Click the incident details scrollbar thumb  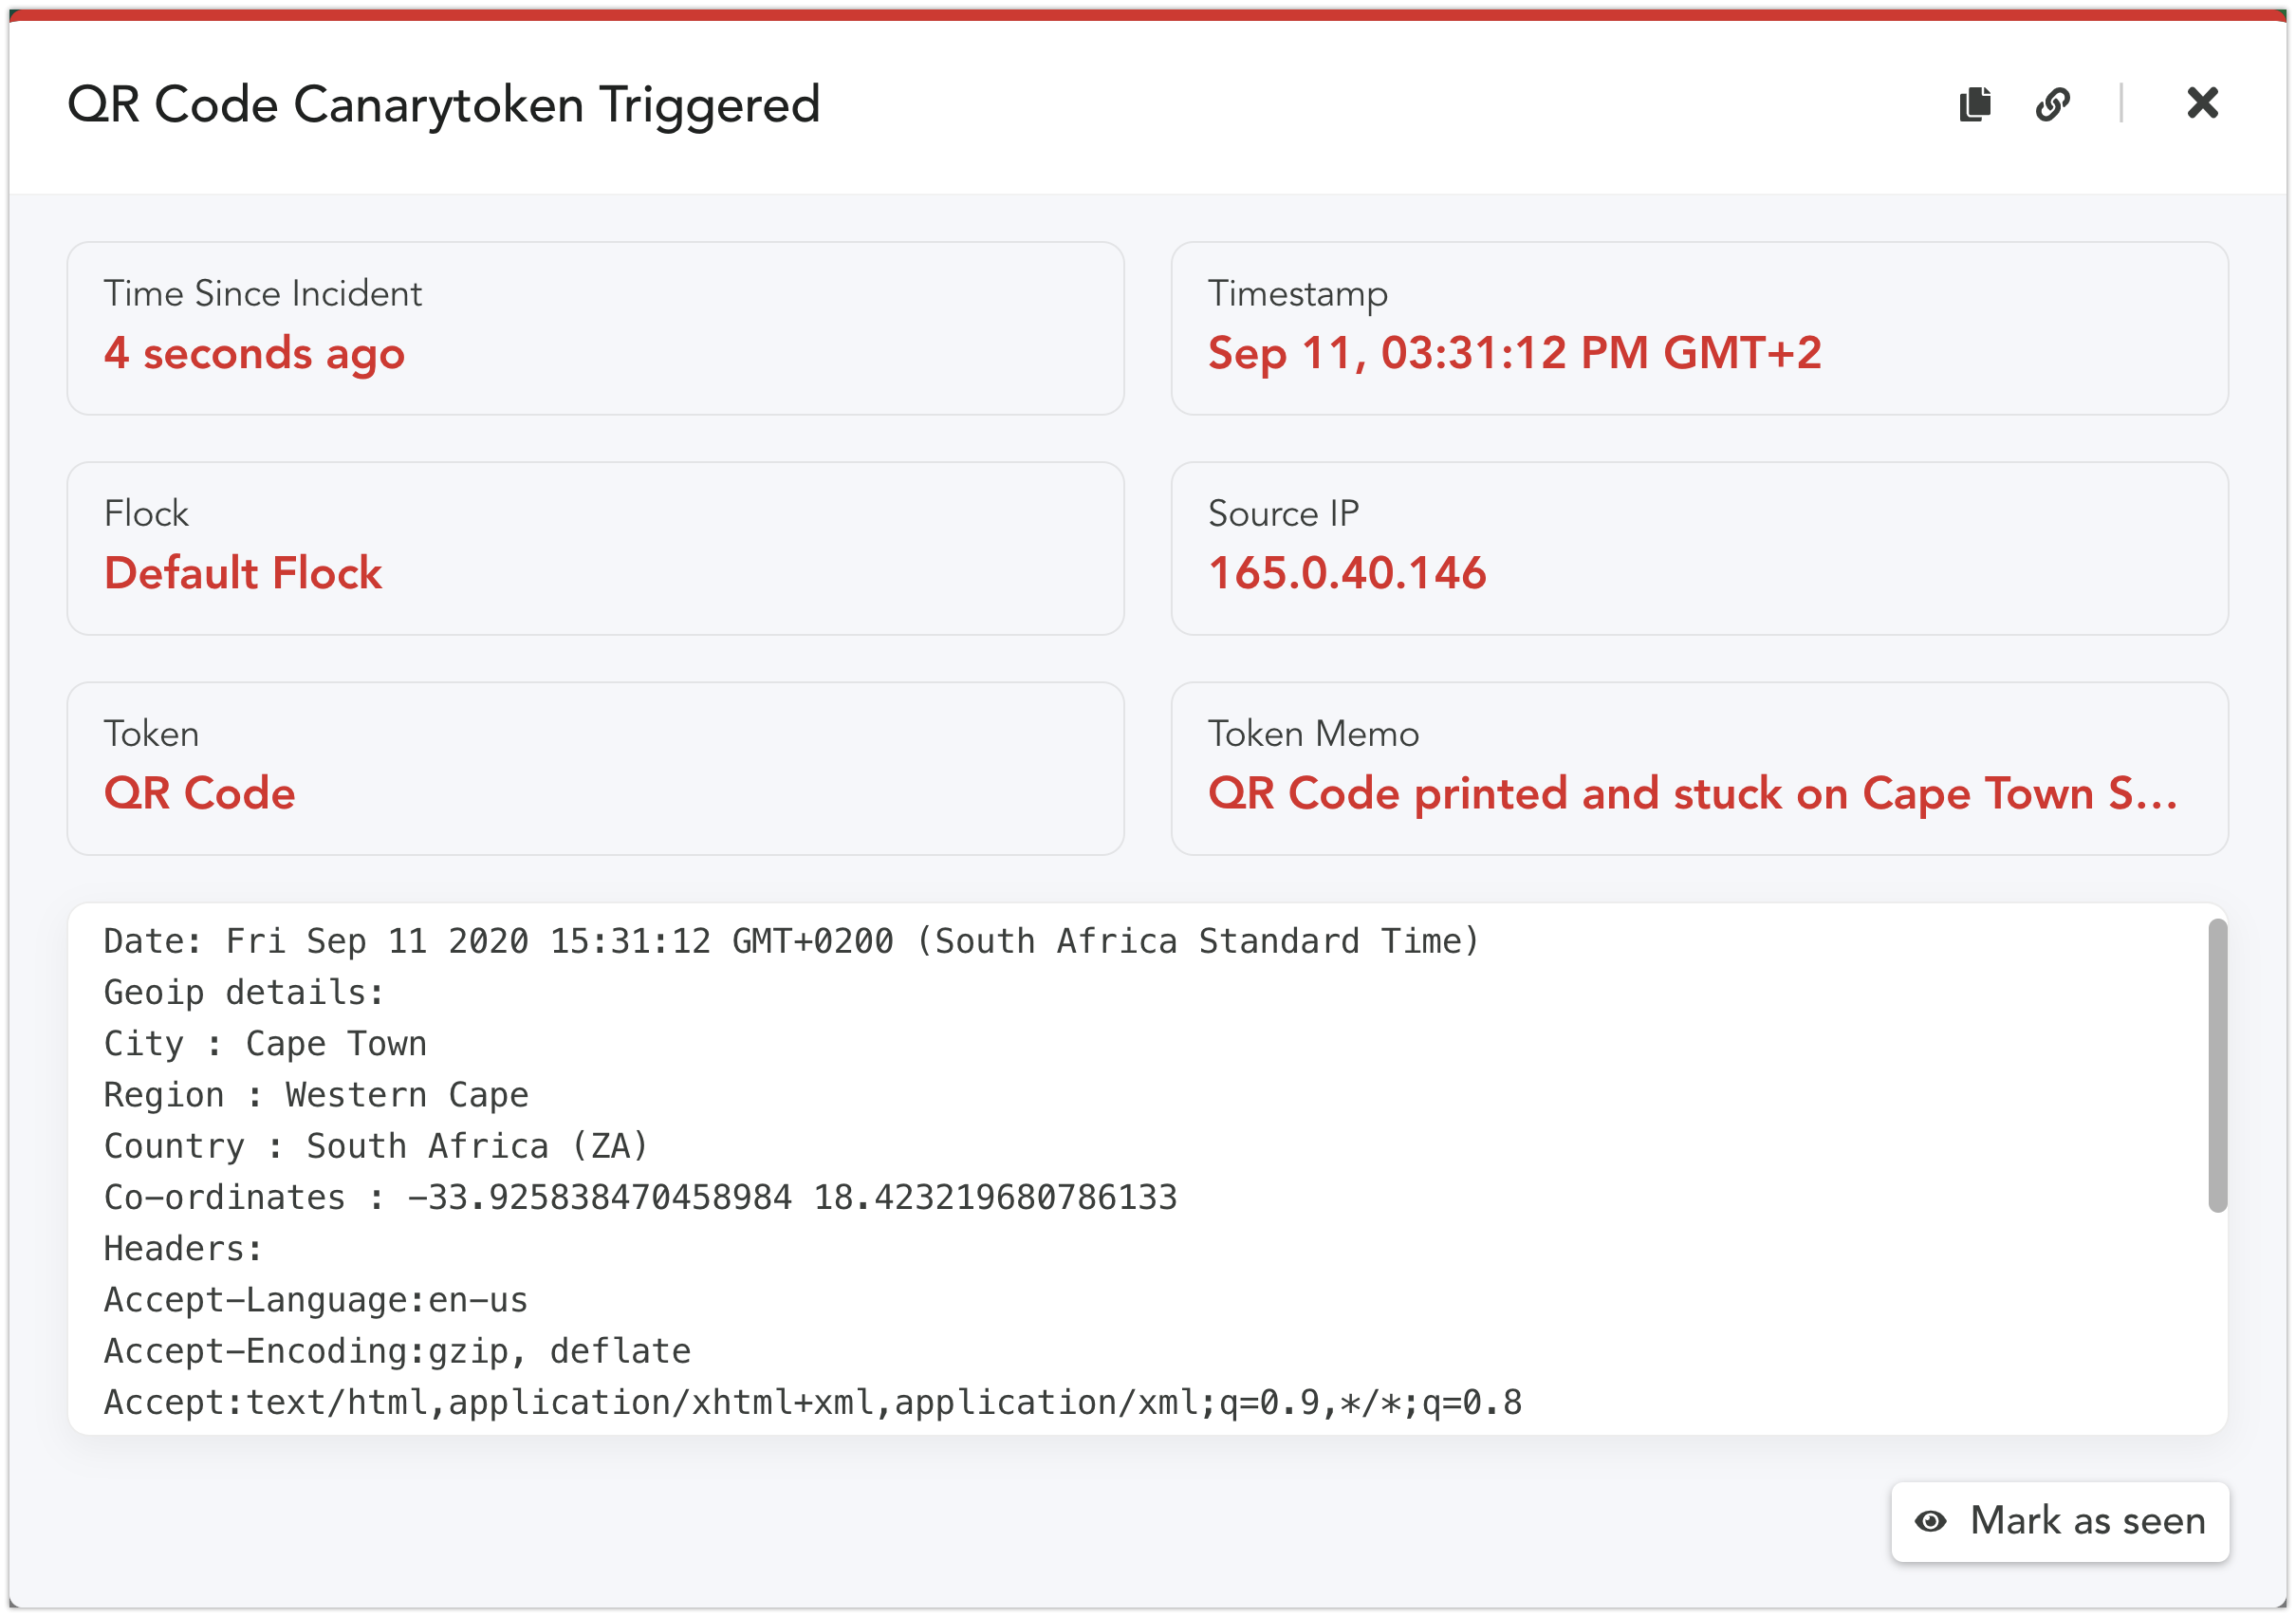[2217, 1066]
